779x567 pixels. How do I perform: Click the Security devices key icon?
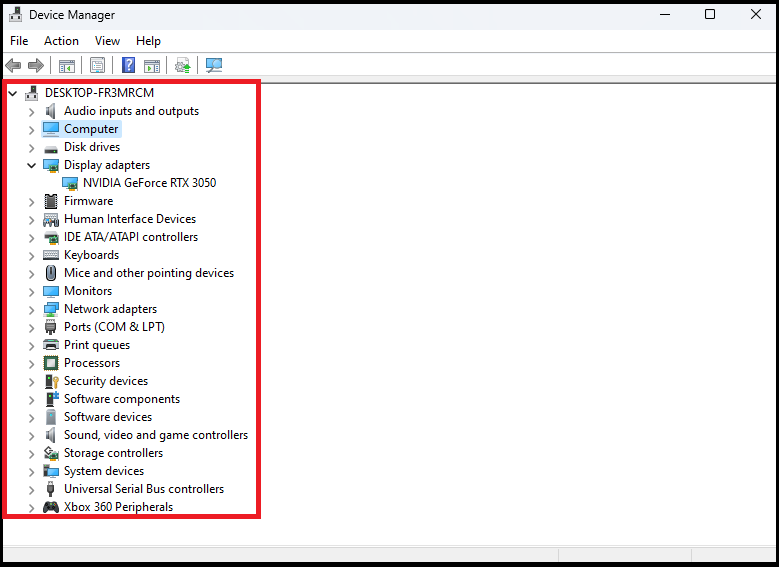[52, 381]
